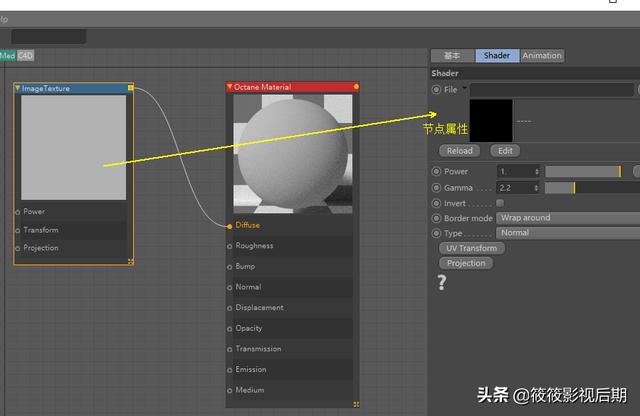Viewport: 640px width, 416px height.
Task: Open the UV Transform button
Action: pyautogui.click(x=472, y=248)
